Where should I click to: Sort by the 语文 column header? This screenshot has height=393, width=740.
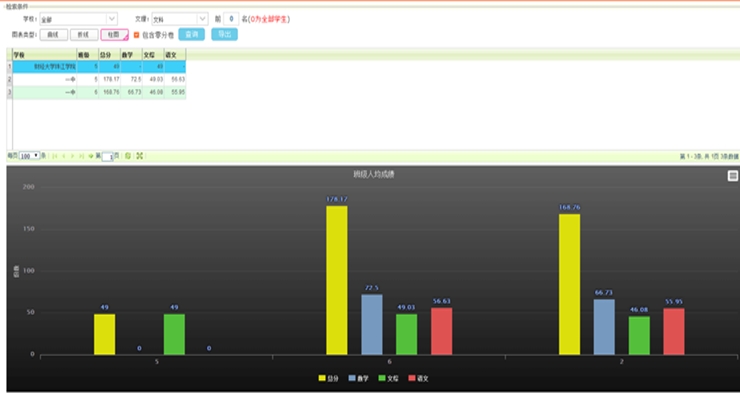[x=175, y=55]
